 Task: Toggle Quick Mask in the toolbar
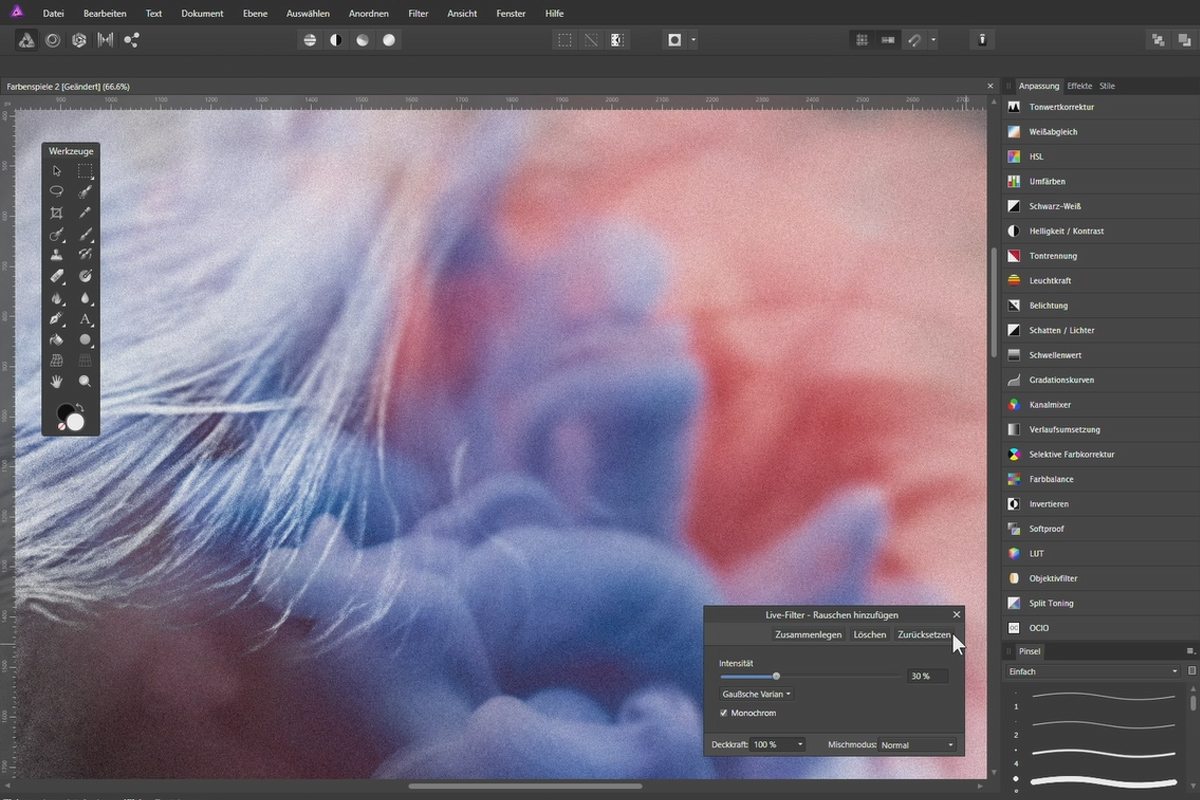coord(675,40)
